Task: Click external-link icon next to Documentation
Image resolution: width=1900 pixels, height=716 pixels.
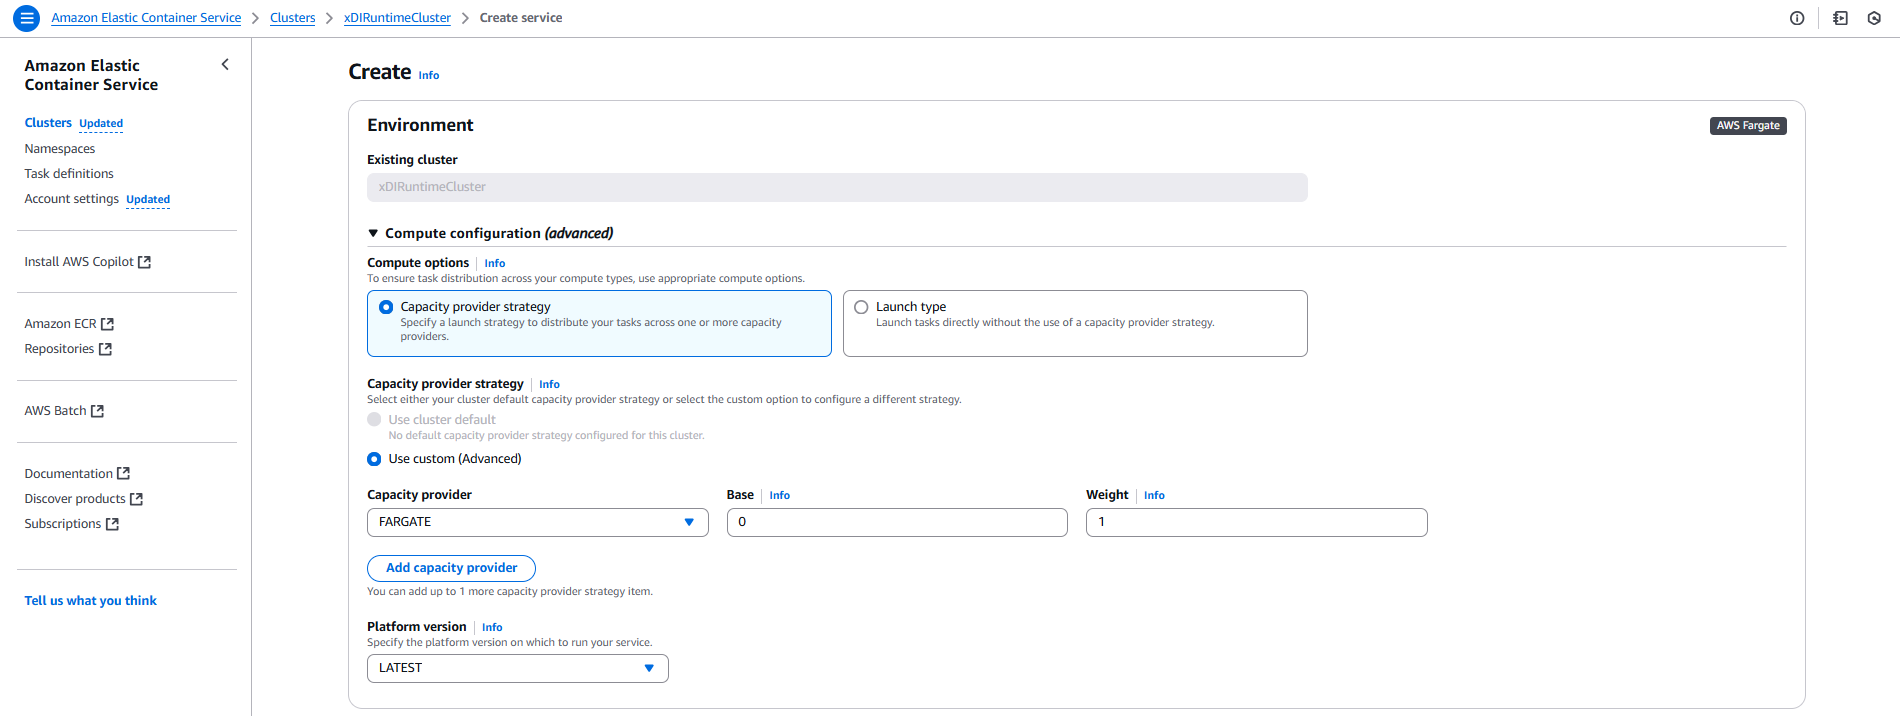Action: (x=123, y=474)
